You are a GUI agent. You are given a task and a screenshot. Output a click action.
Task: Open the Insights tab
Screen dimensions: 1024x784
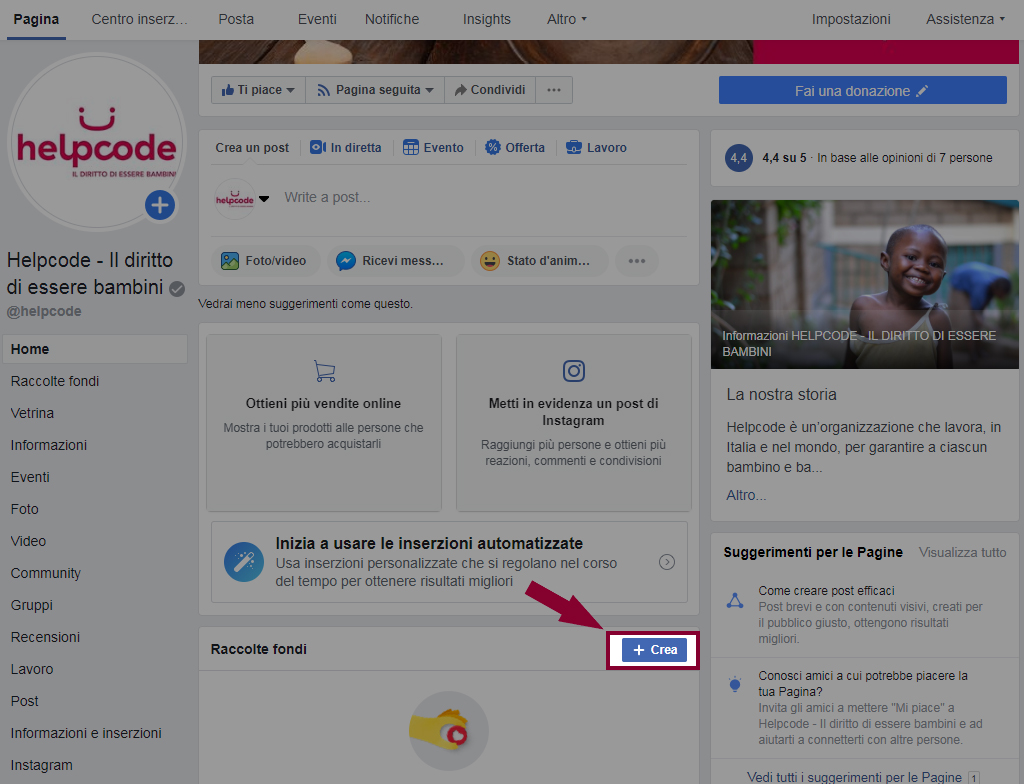[x=487, y=20]
